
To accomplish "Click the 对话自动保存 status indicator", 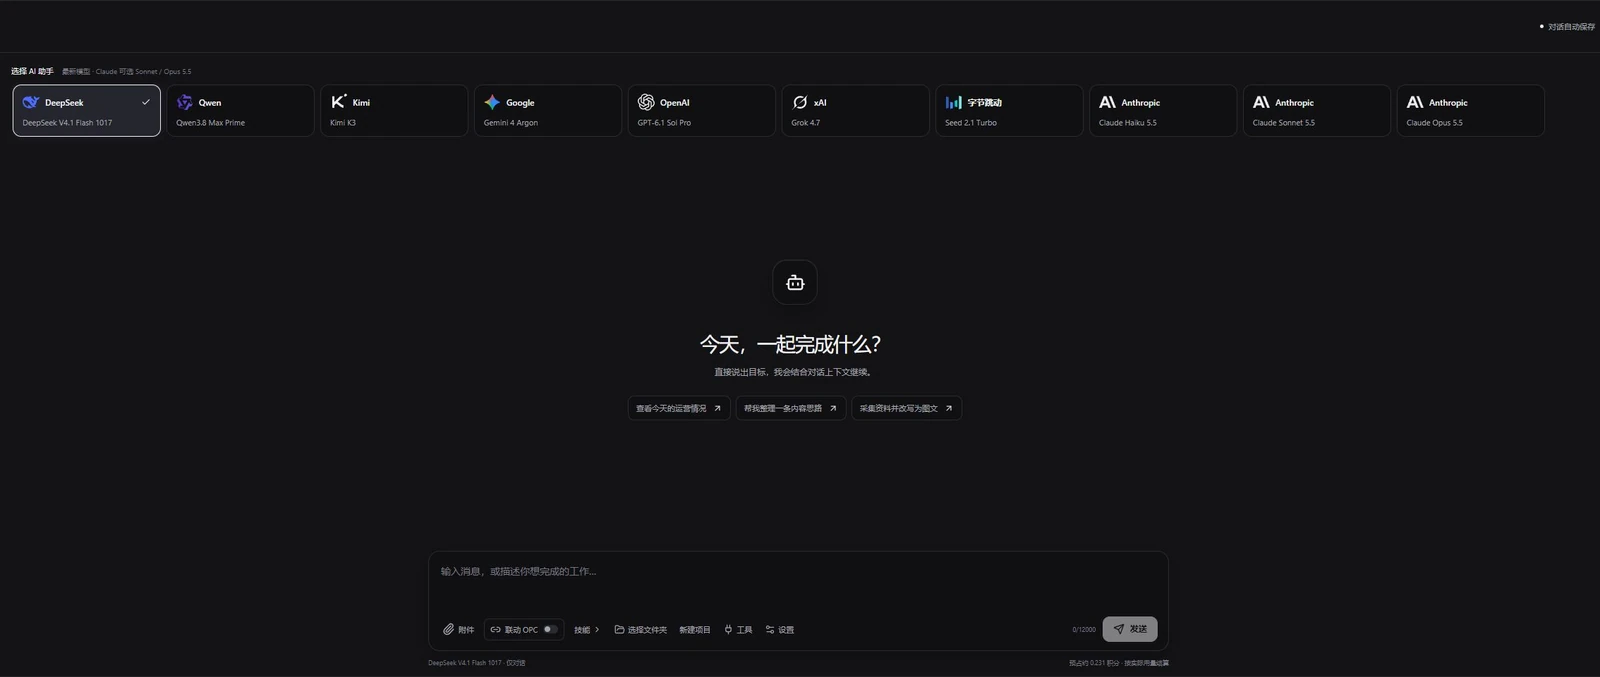I will [1567, 27].
